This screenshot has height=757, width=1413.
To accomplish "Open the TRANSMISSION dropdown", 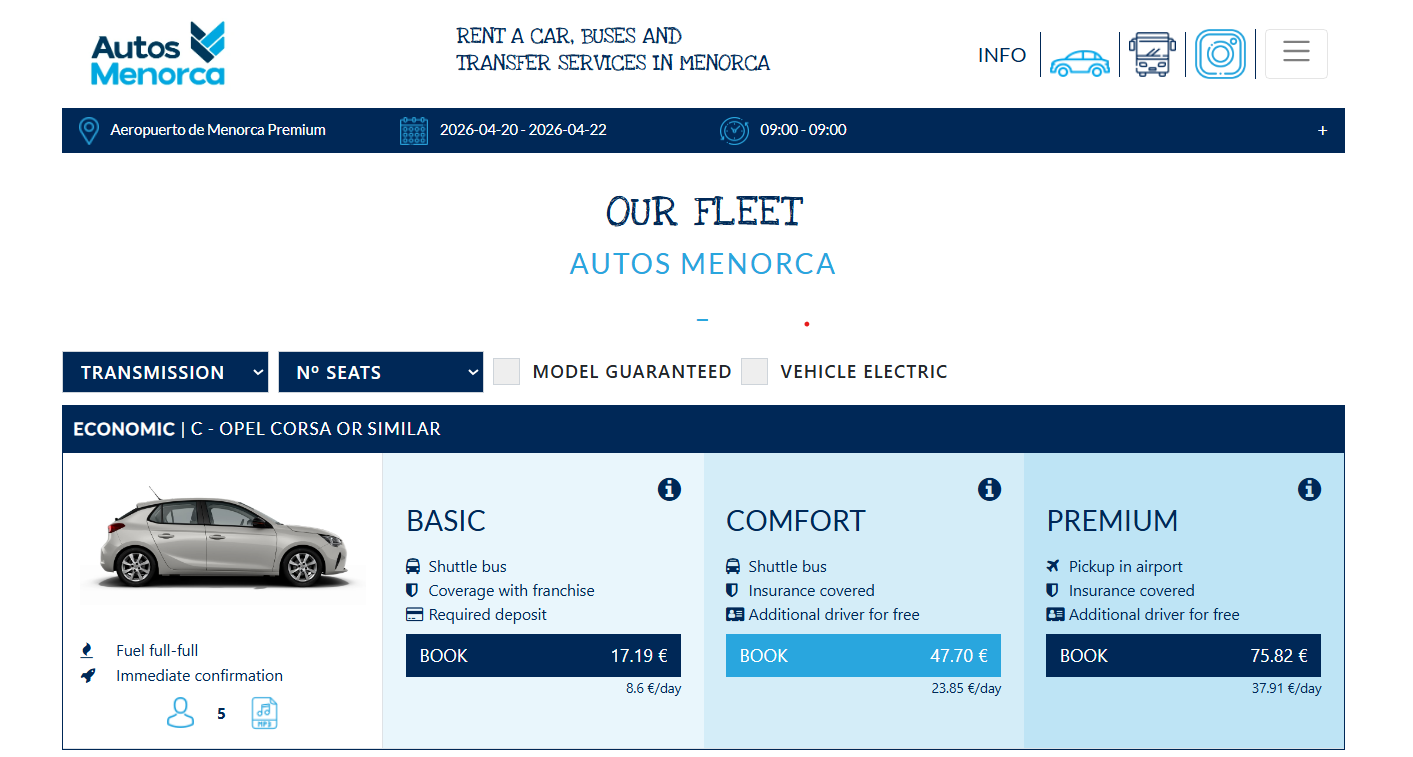I will click(165, 371).
